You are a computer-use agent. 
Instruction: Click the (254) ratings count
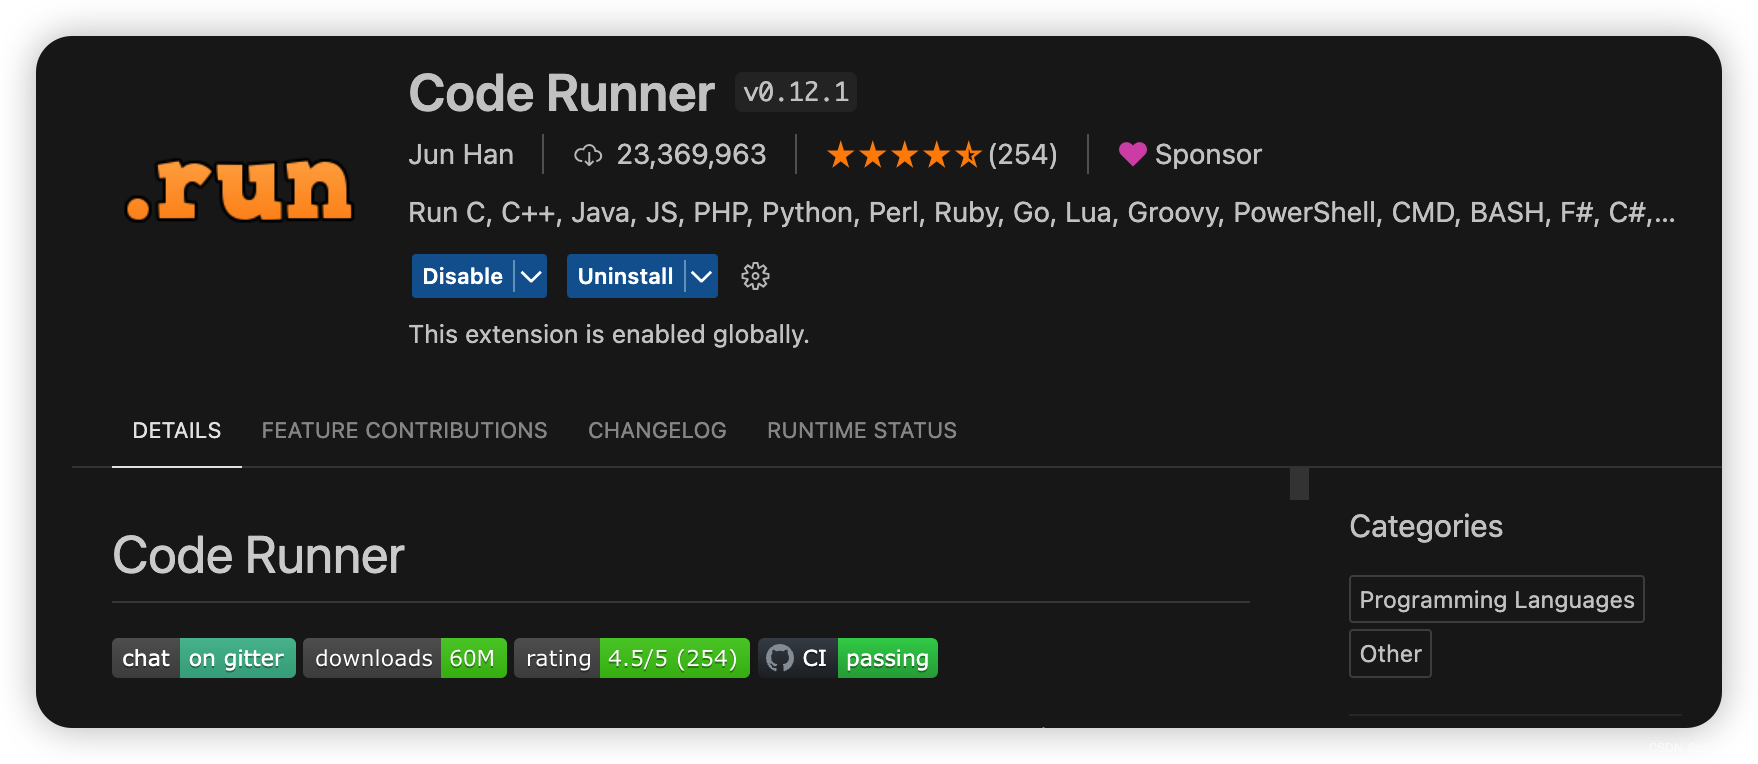coord(1022,155)
